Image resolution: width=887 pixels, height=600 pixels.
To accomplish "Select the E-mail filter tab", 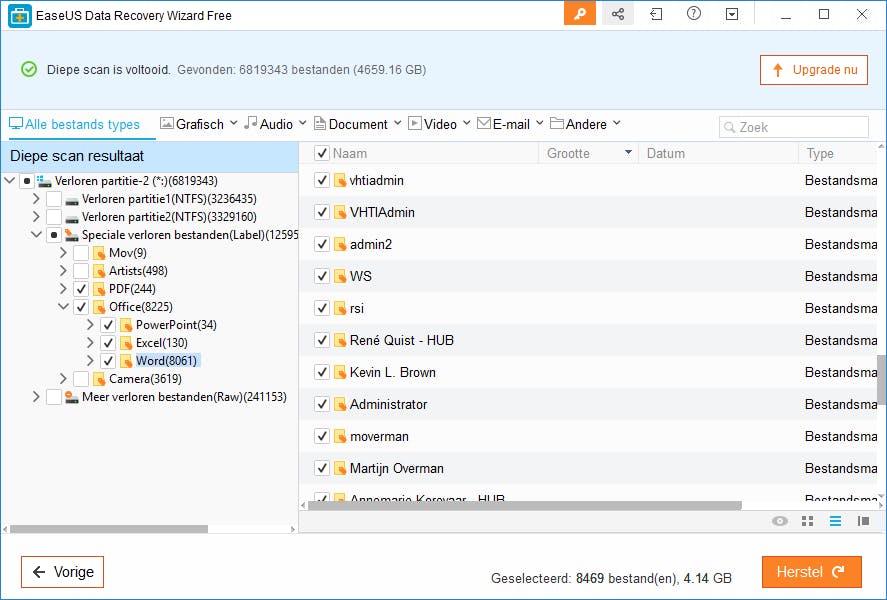I will (503, 124).
